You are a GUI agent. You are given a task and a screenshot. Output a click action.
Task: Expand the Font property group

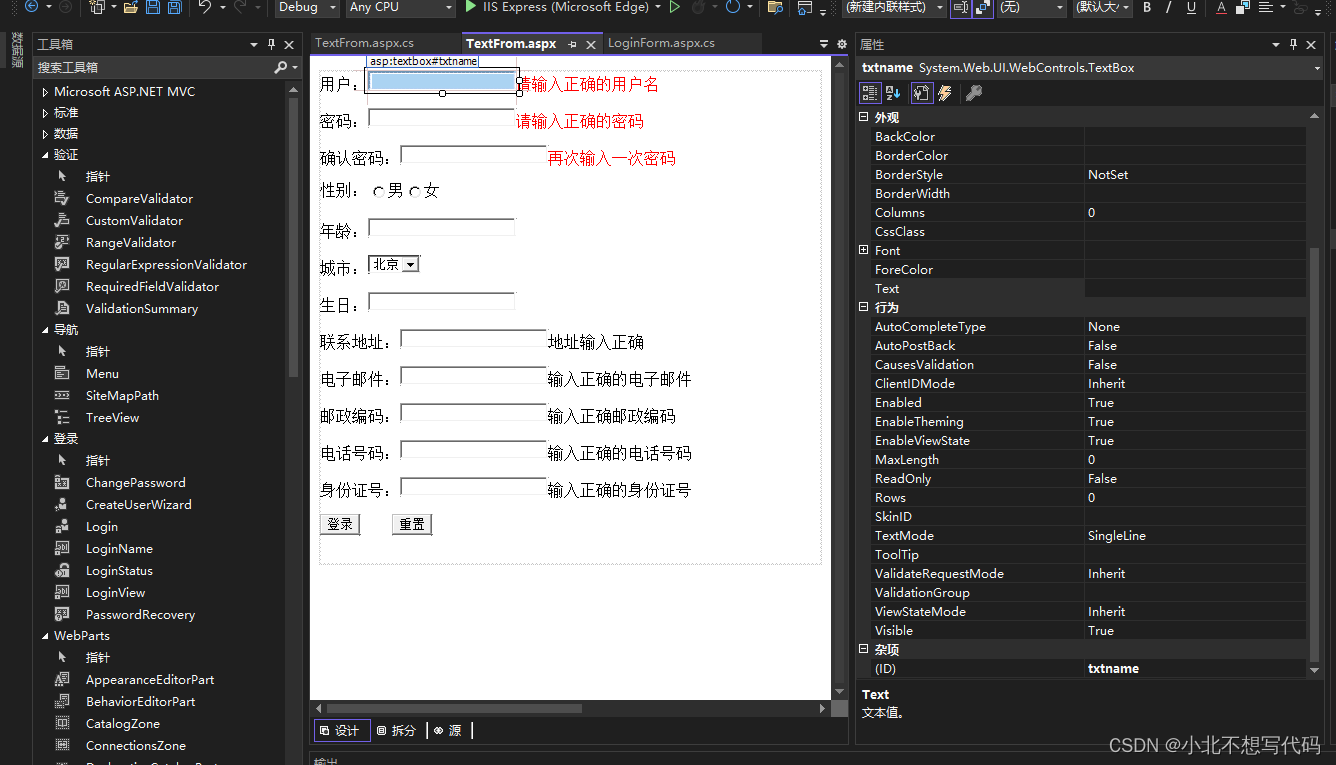(864, 250)
